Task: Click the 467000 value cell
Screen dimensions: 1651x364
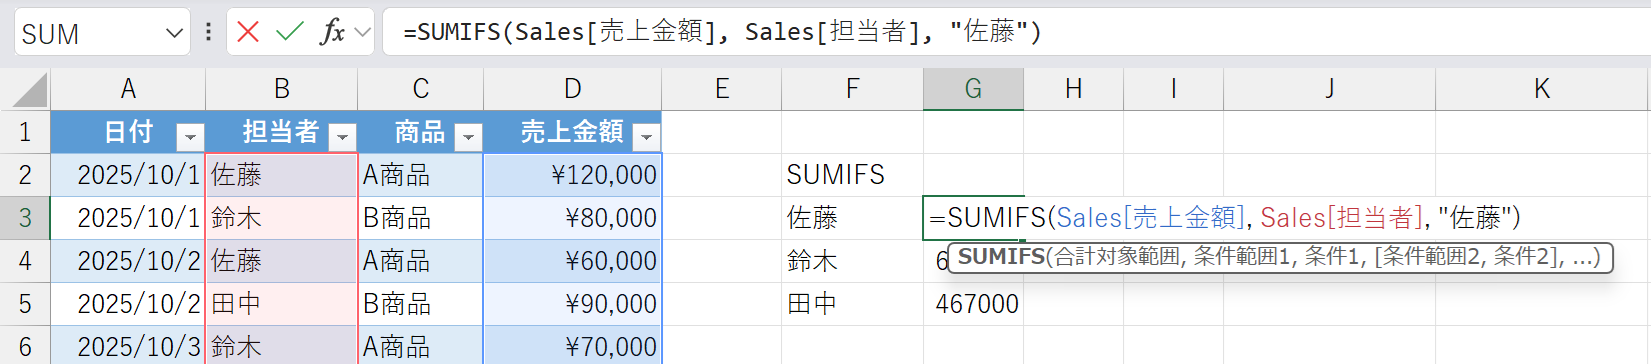Action: point(973,304)
